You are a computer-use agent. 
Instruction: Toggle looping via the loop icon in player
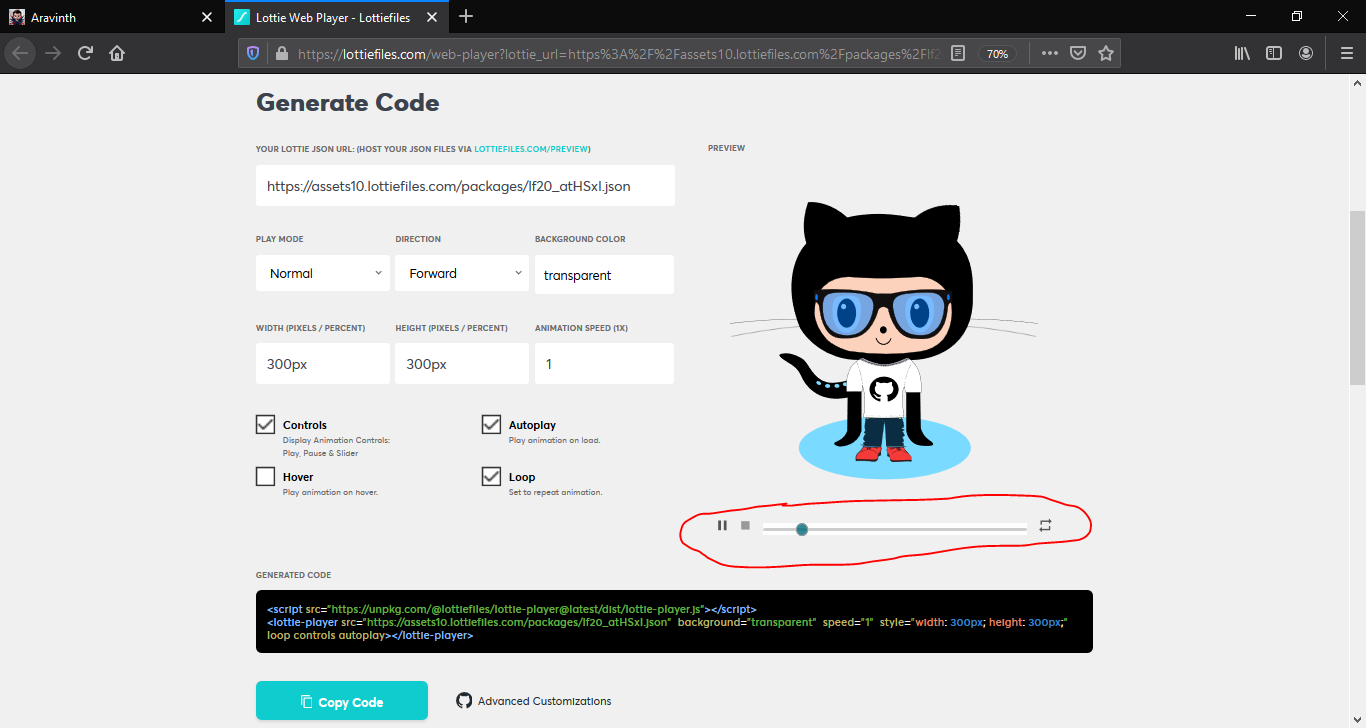tap(1044, 525)
